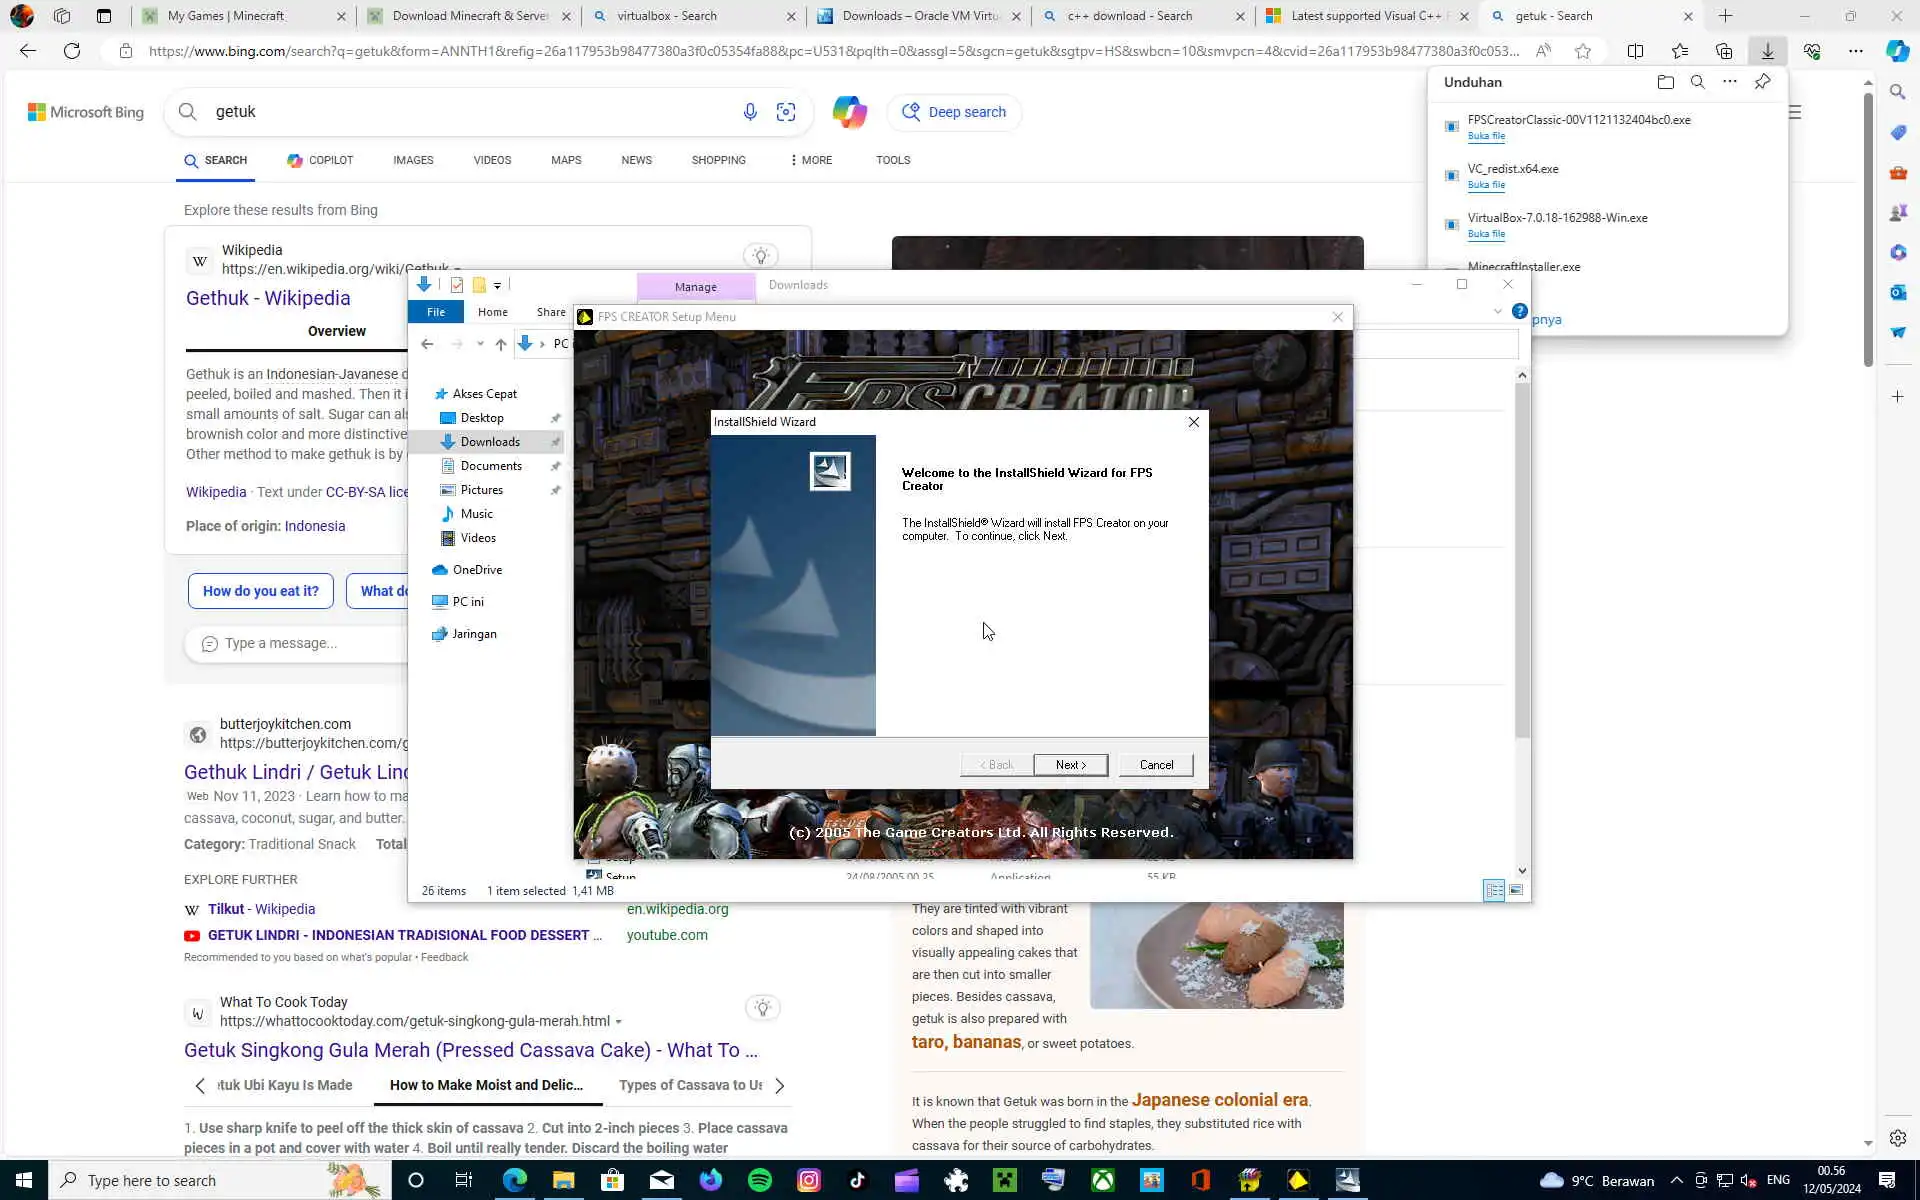Switch Explorer to large icons view toggle
Screen dimensions: 1920x1200
click(x=1516, y=890)
